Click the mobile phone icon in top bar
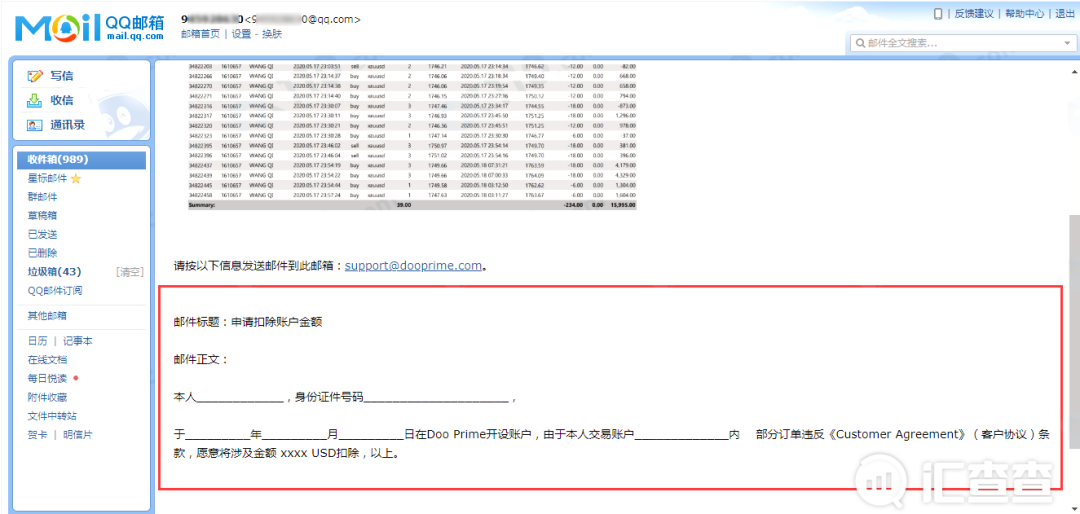This screenshot has width=1080, height=514. pyautogui.click(x=937, y=14)
